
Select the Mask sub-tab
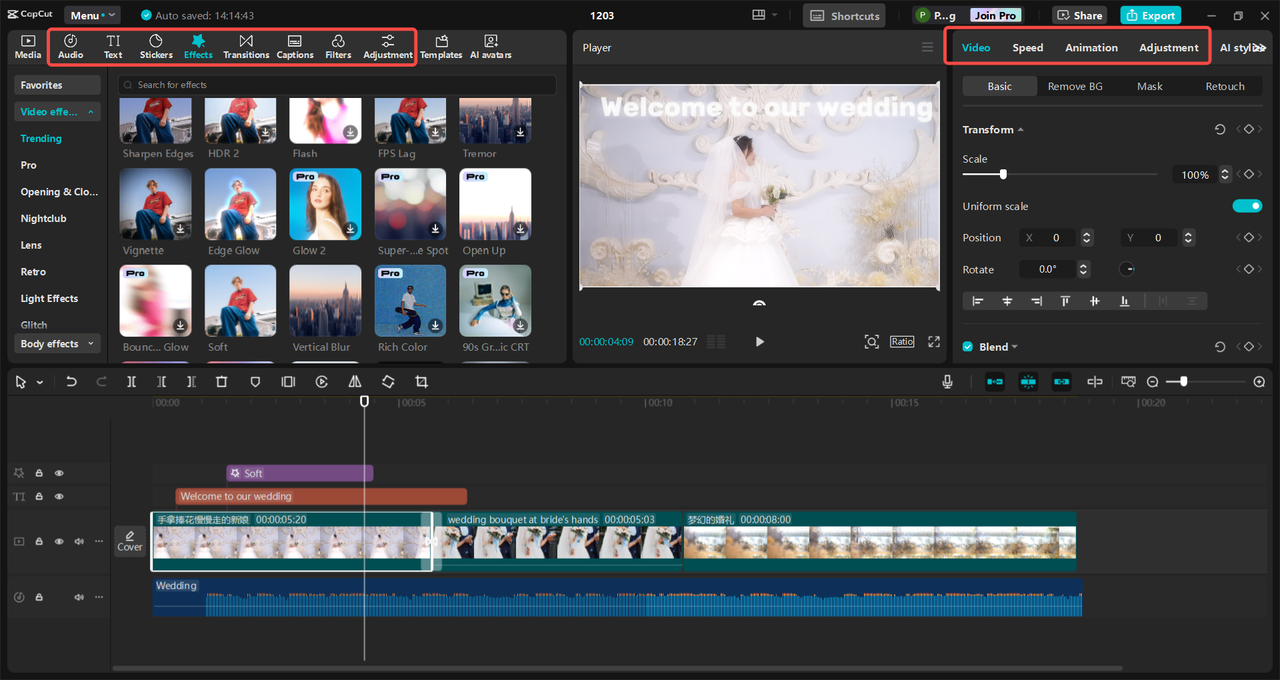1149,87
